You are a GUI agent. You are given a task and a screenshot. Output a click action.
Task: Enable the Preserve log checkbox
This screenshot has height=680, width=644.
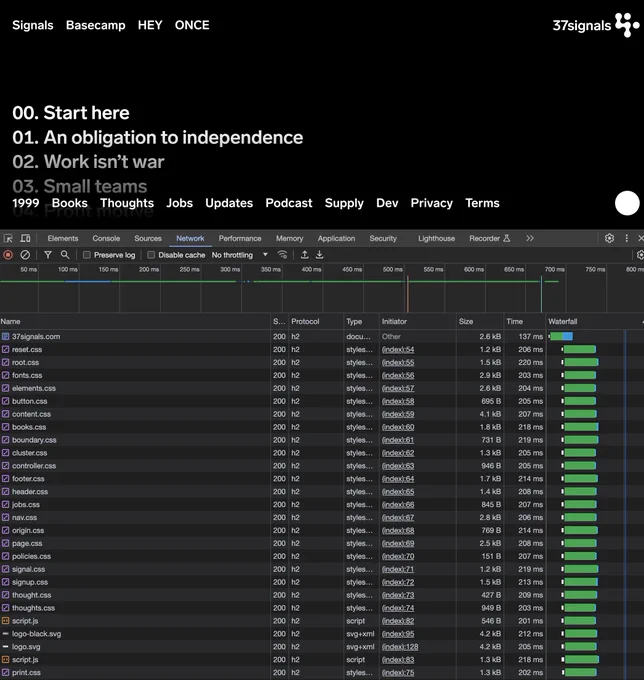point(87,255)
